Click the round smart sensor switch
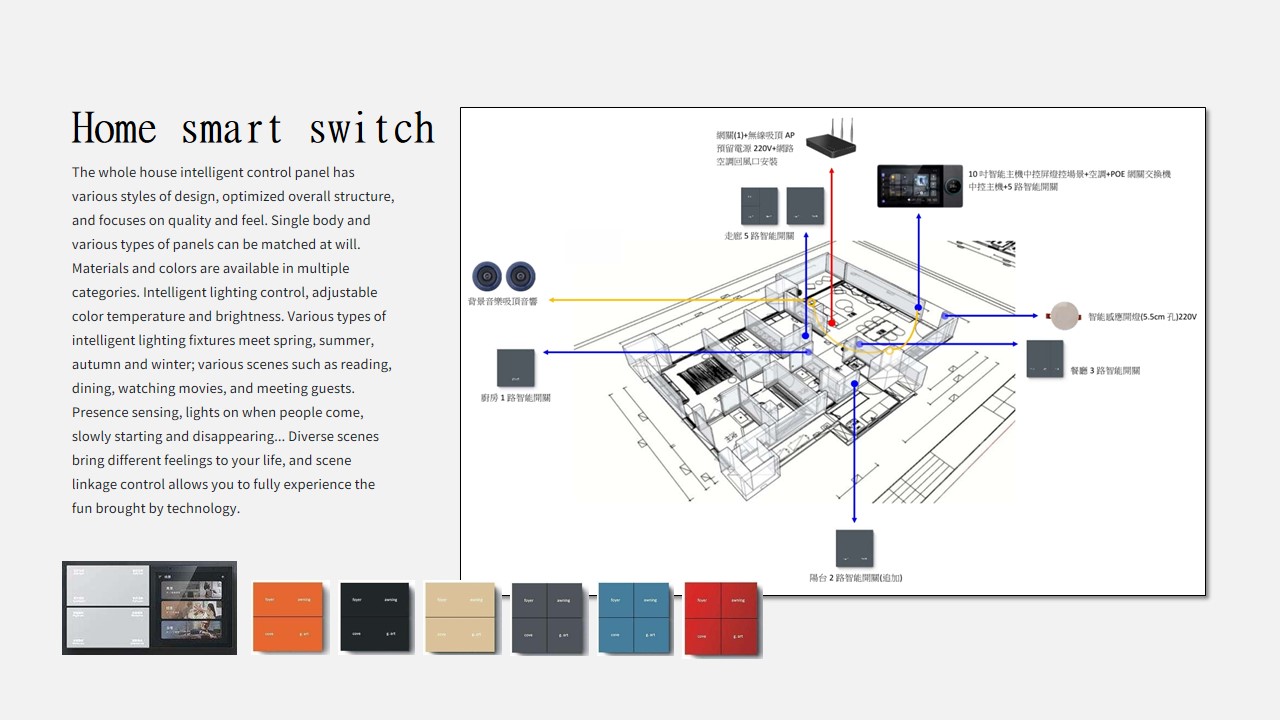Image resolution: width=1280 pixels, height=720 pixels. (1064, 316)
